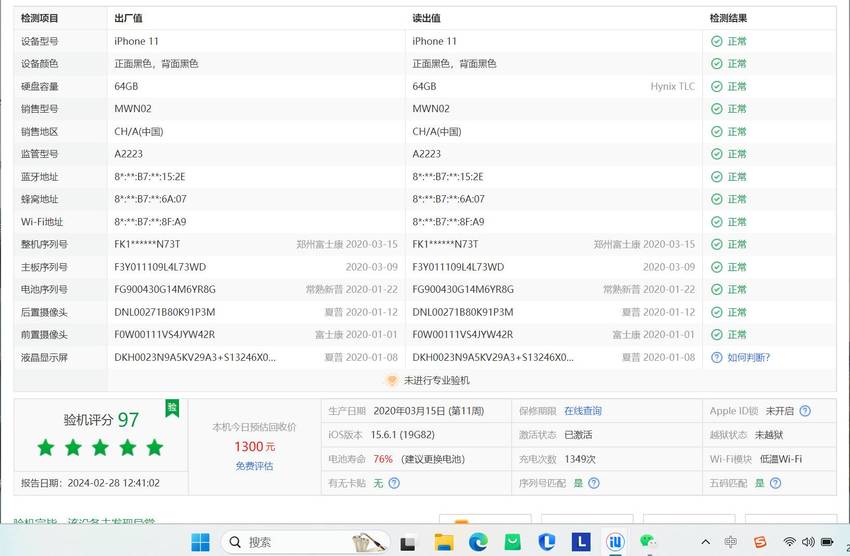The height and width of the screenshot is (556, 850).
Task: Click the help icon next to 有无卡贴
Action: [x=394, y=483]
